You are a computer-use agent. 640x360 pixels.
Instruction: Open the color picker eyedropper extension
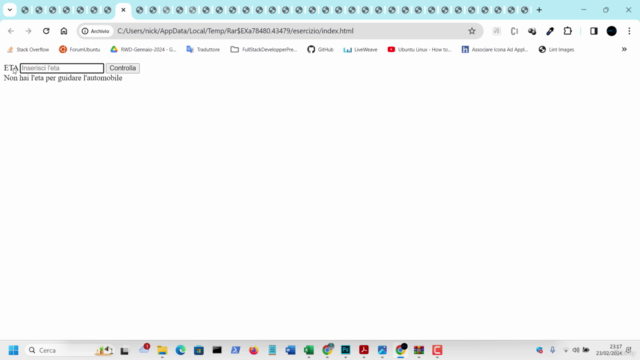pyautogui.click(x=550, y=31)
